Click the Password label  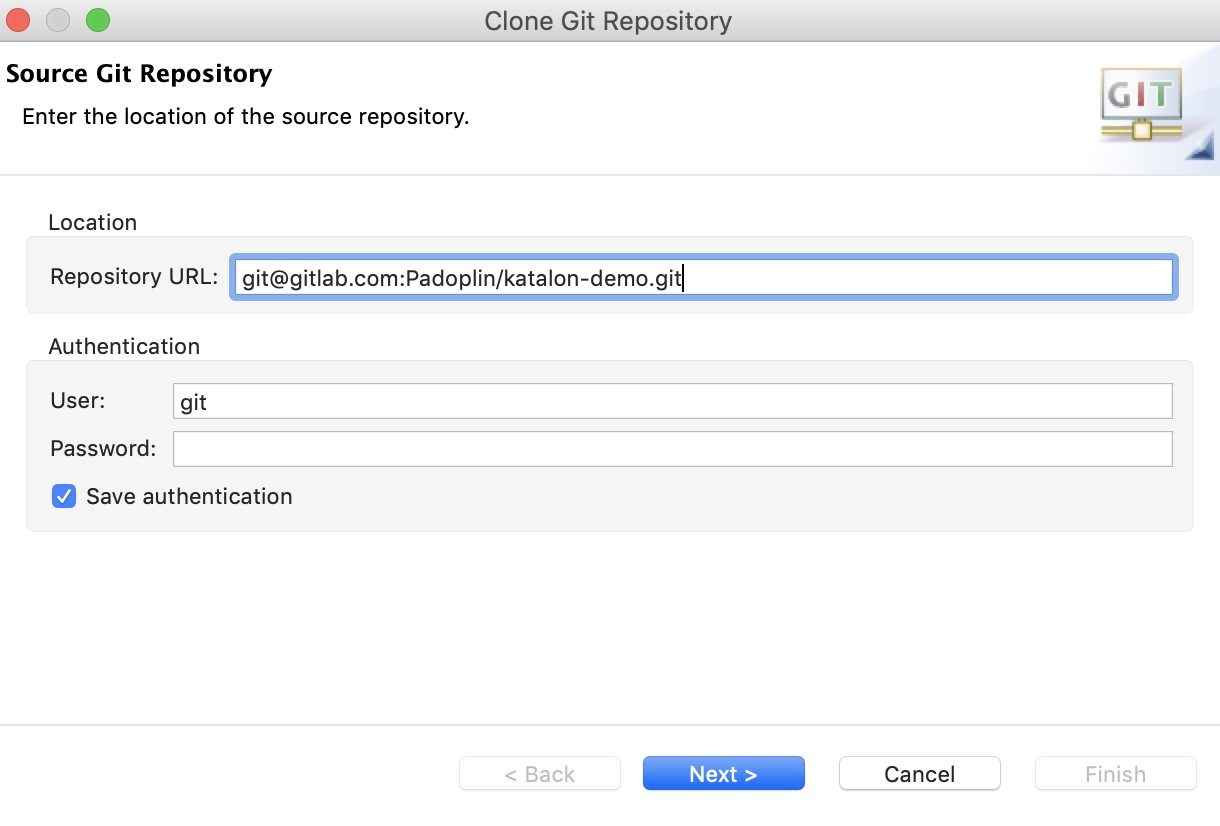coord(102,448)
